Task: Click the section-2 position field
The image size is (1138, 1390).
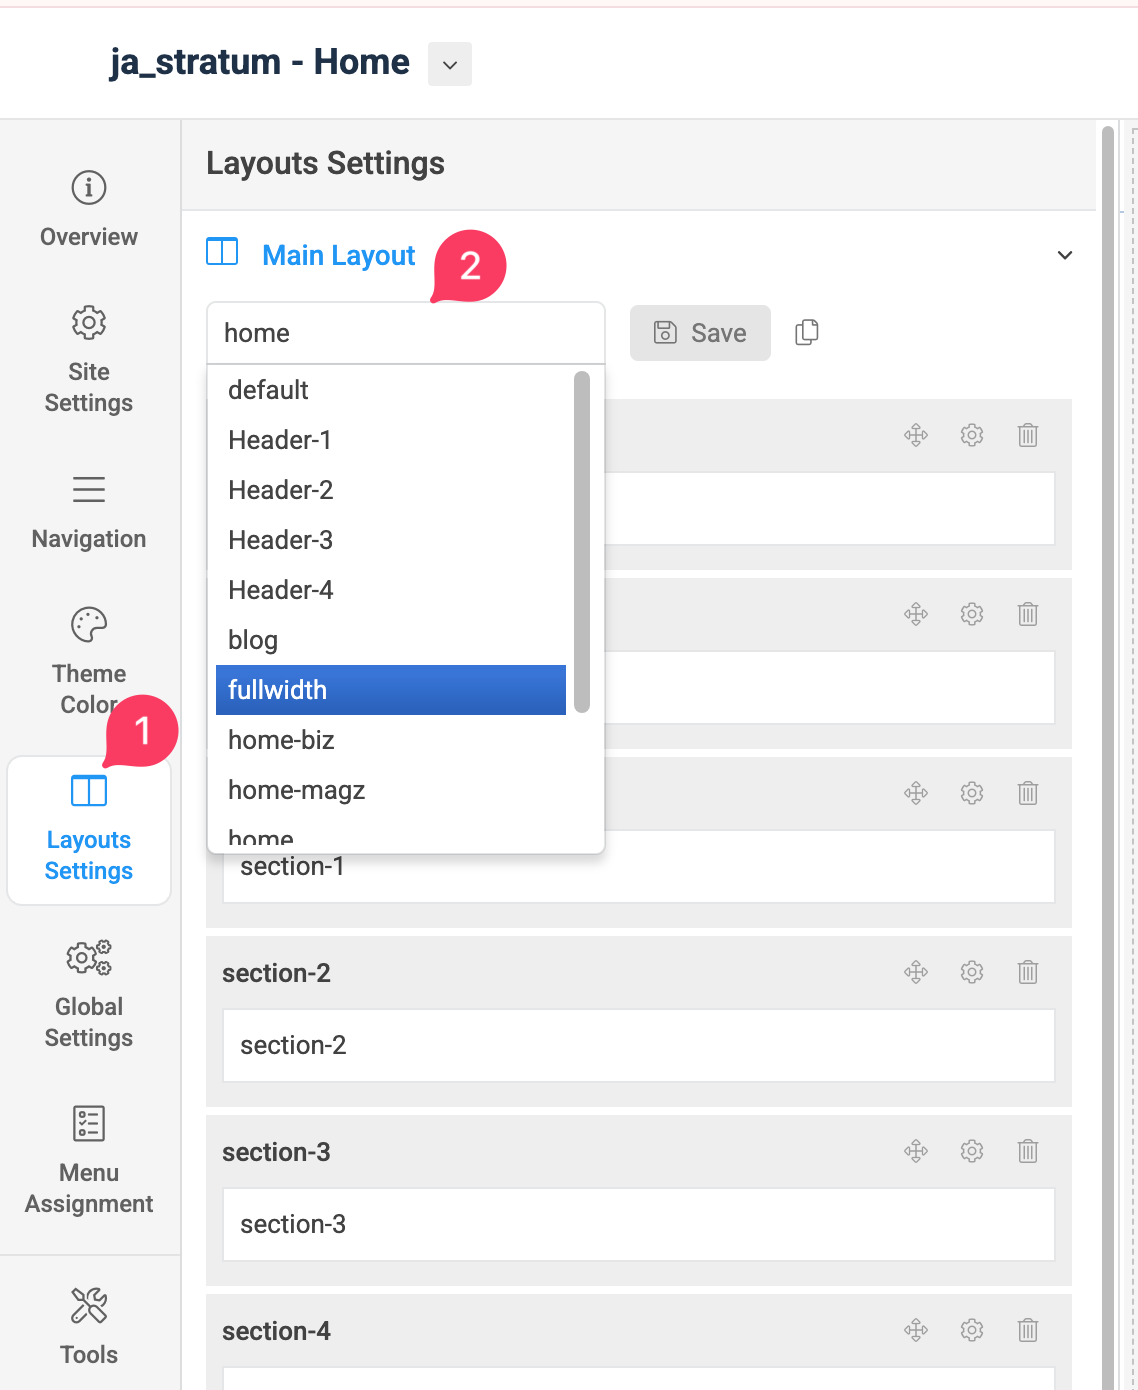Action: coord(639,1045)
